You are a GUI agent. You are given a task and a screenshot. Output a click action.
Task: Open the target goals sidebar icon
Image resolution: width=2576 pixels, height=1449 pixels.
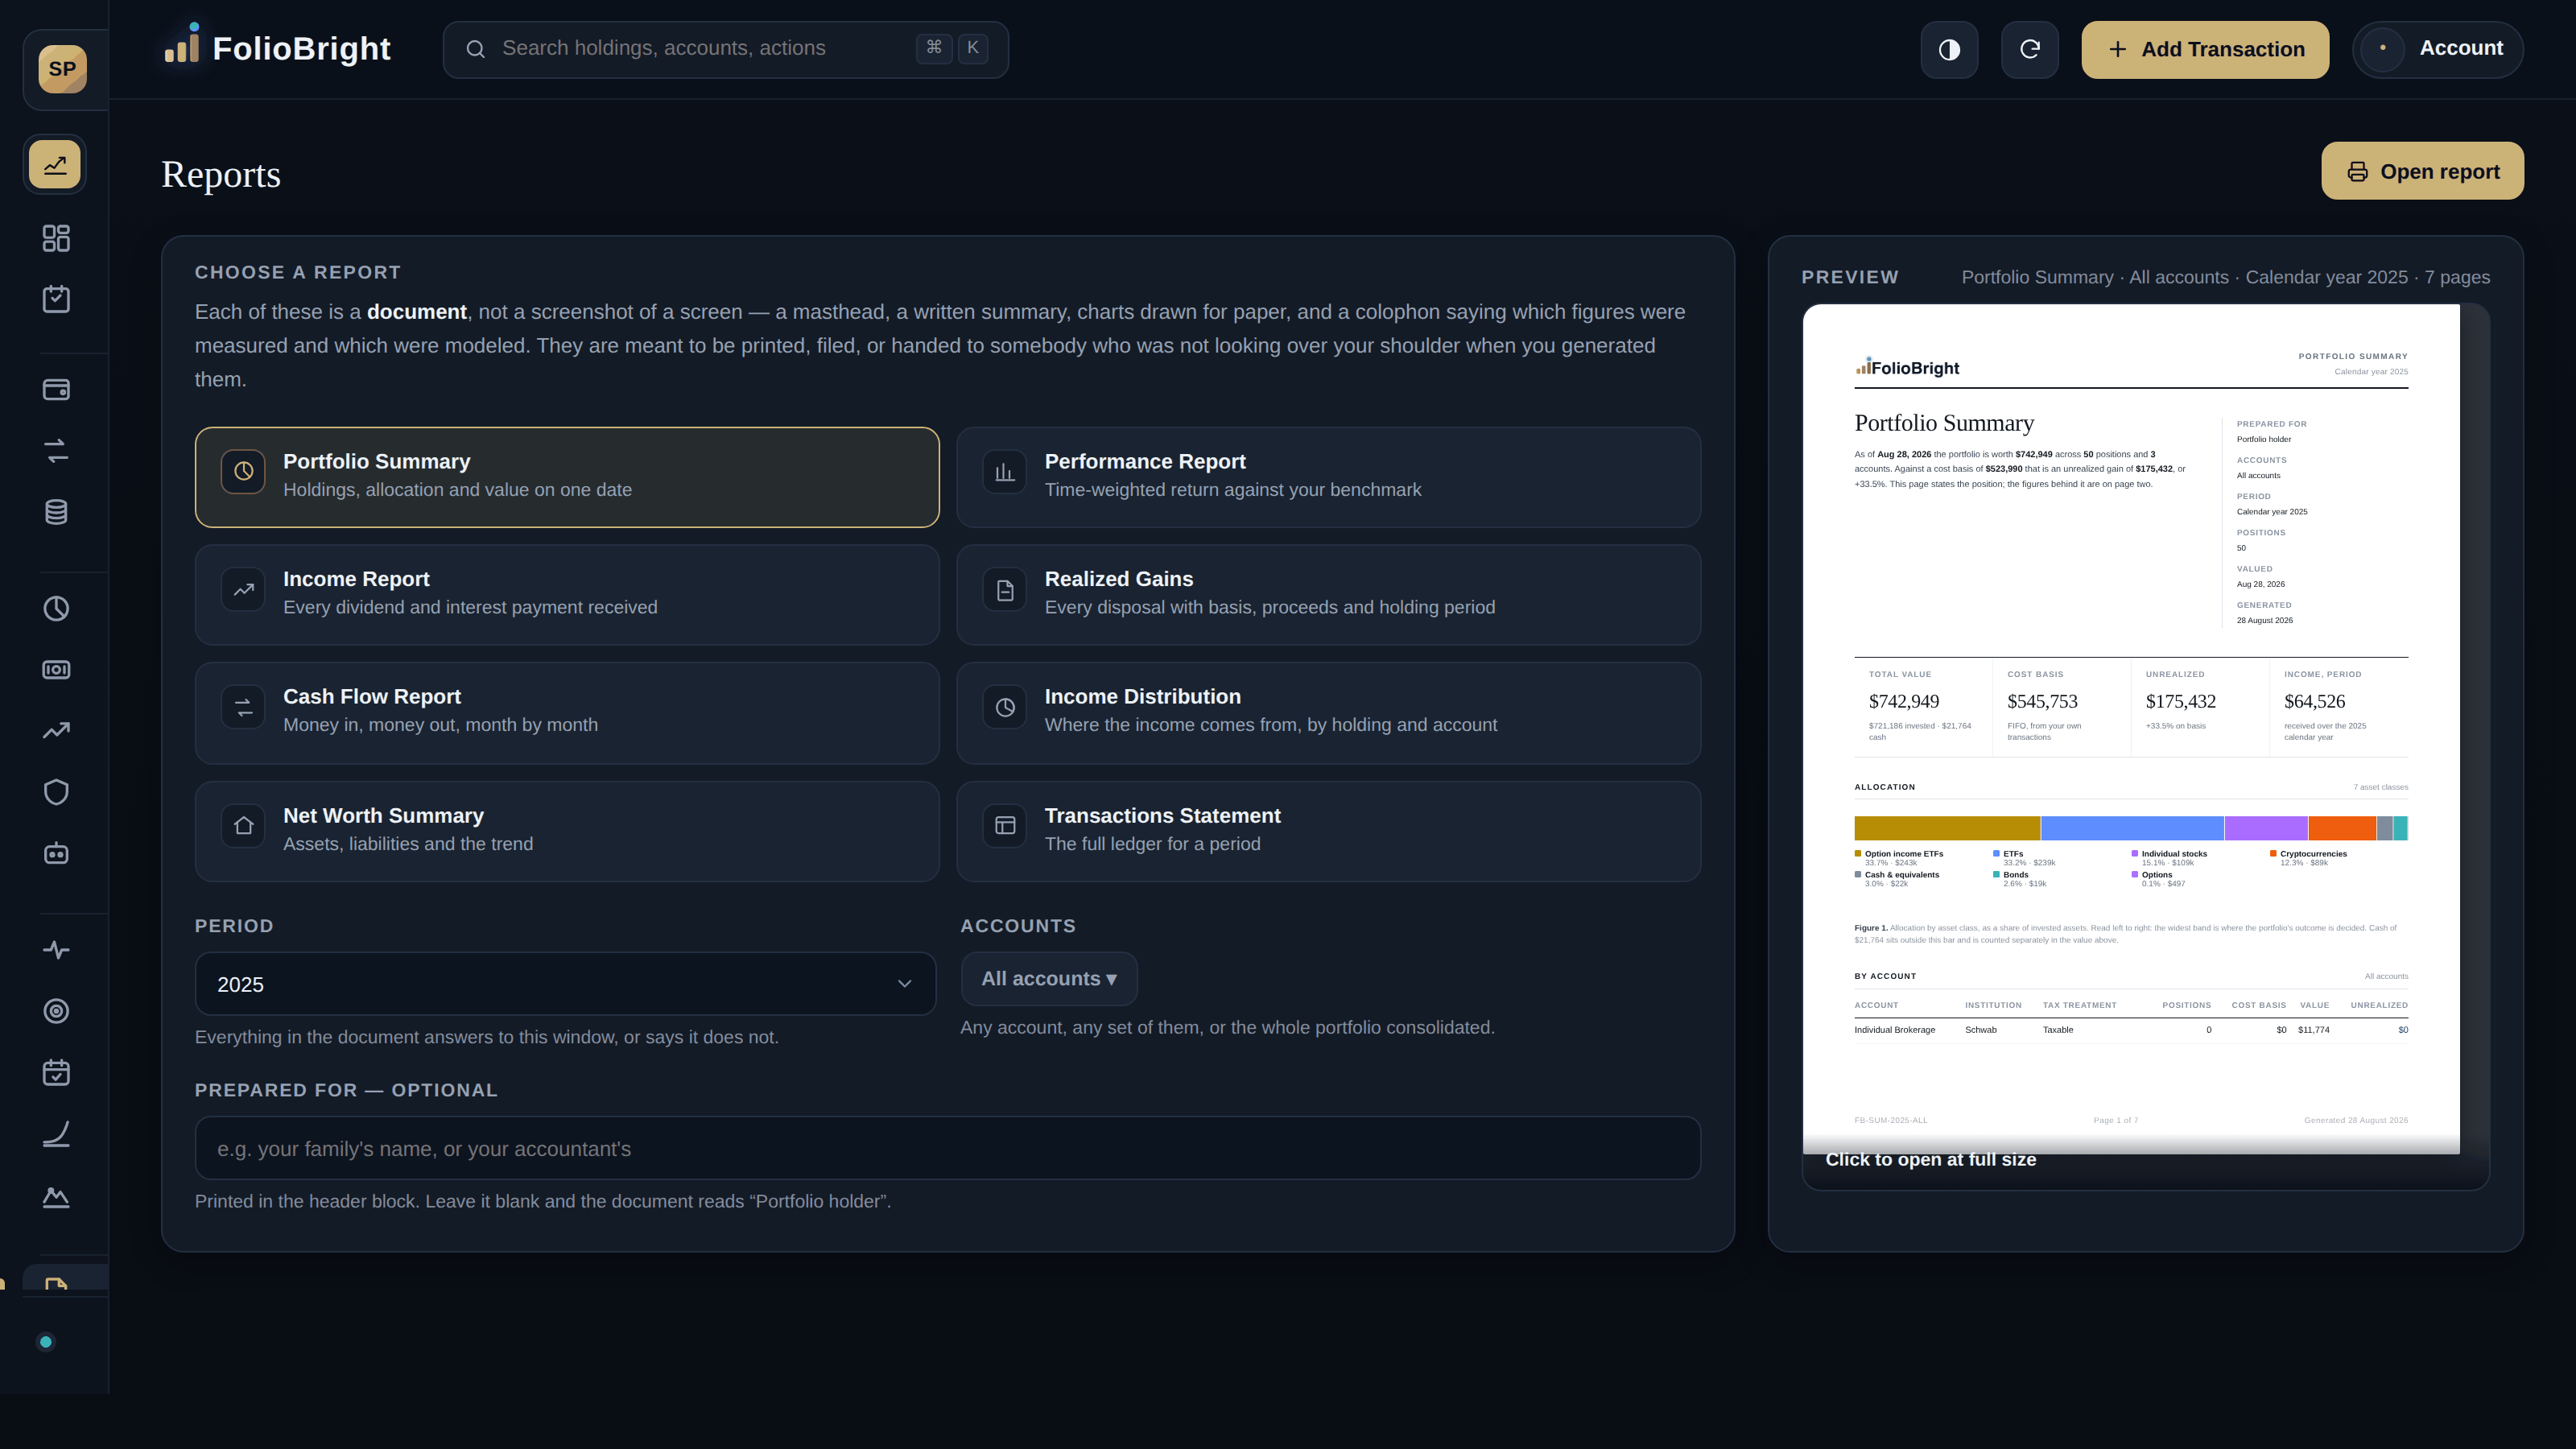coord(56,1011)
